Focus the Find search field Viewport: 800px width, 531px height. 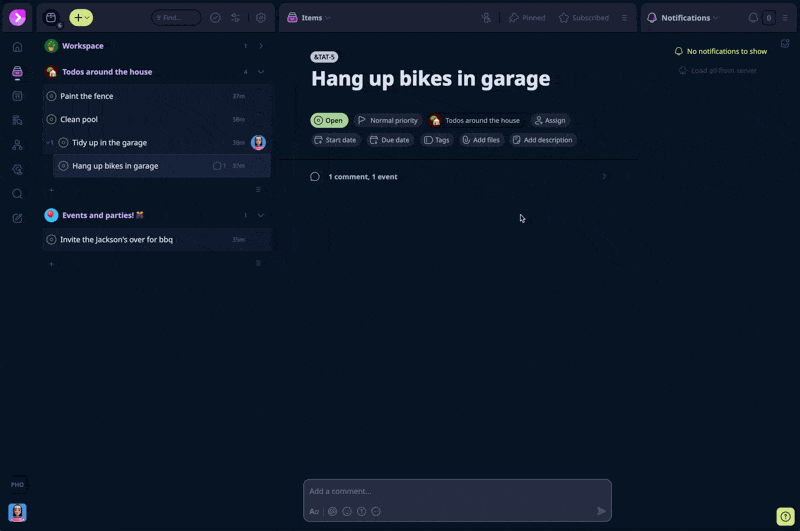[176, 18]
